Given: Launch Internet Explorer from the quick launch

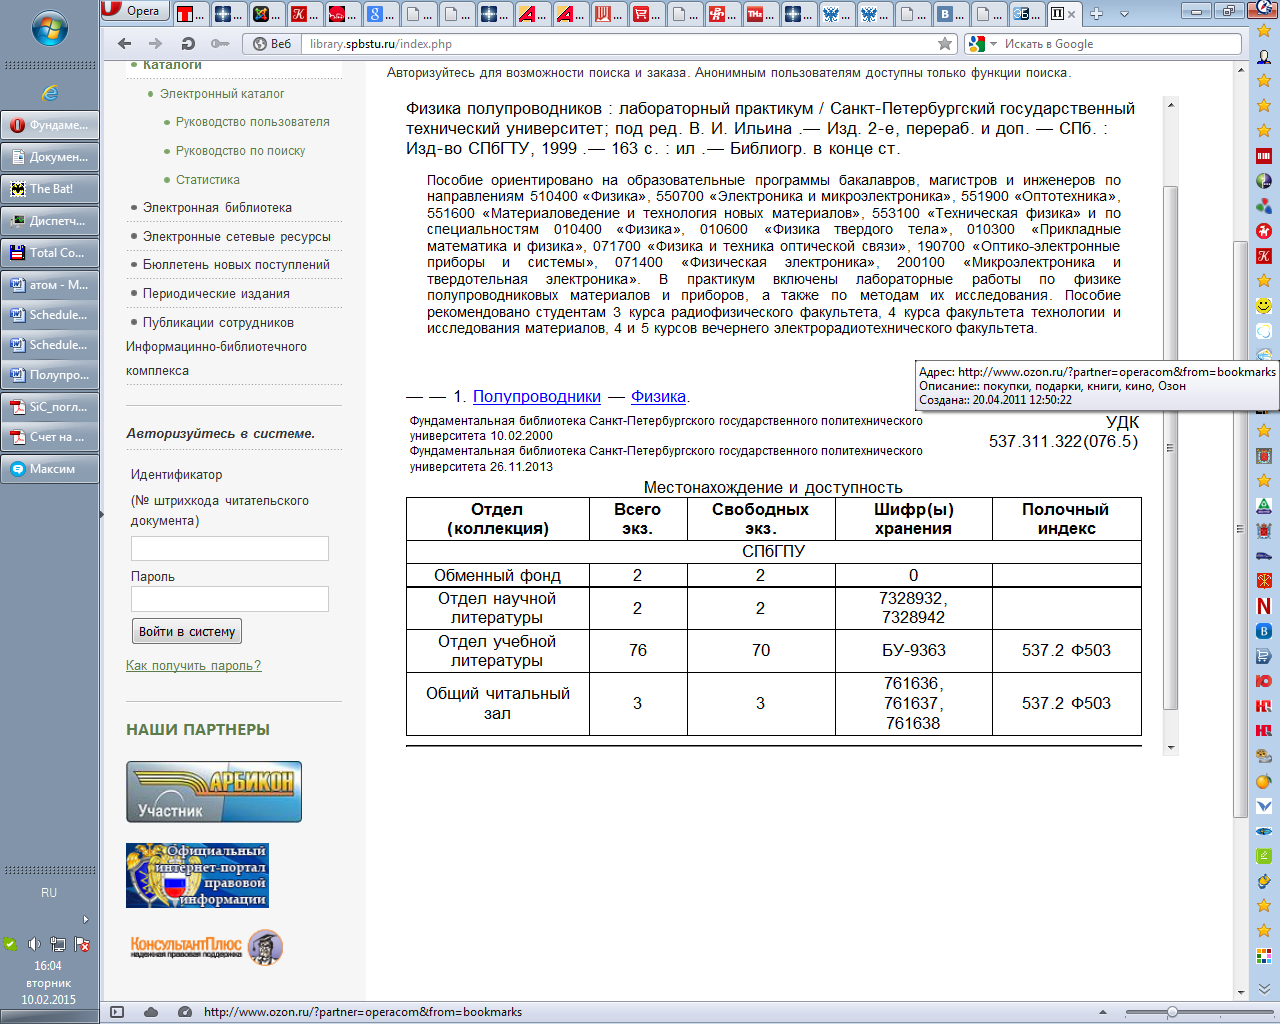Looking at the screenshot, I should pyautogui.click(x=49, y=93).
